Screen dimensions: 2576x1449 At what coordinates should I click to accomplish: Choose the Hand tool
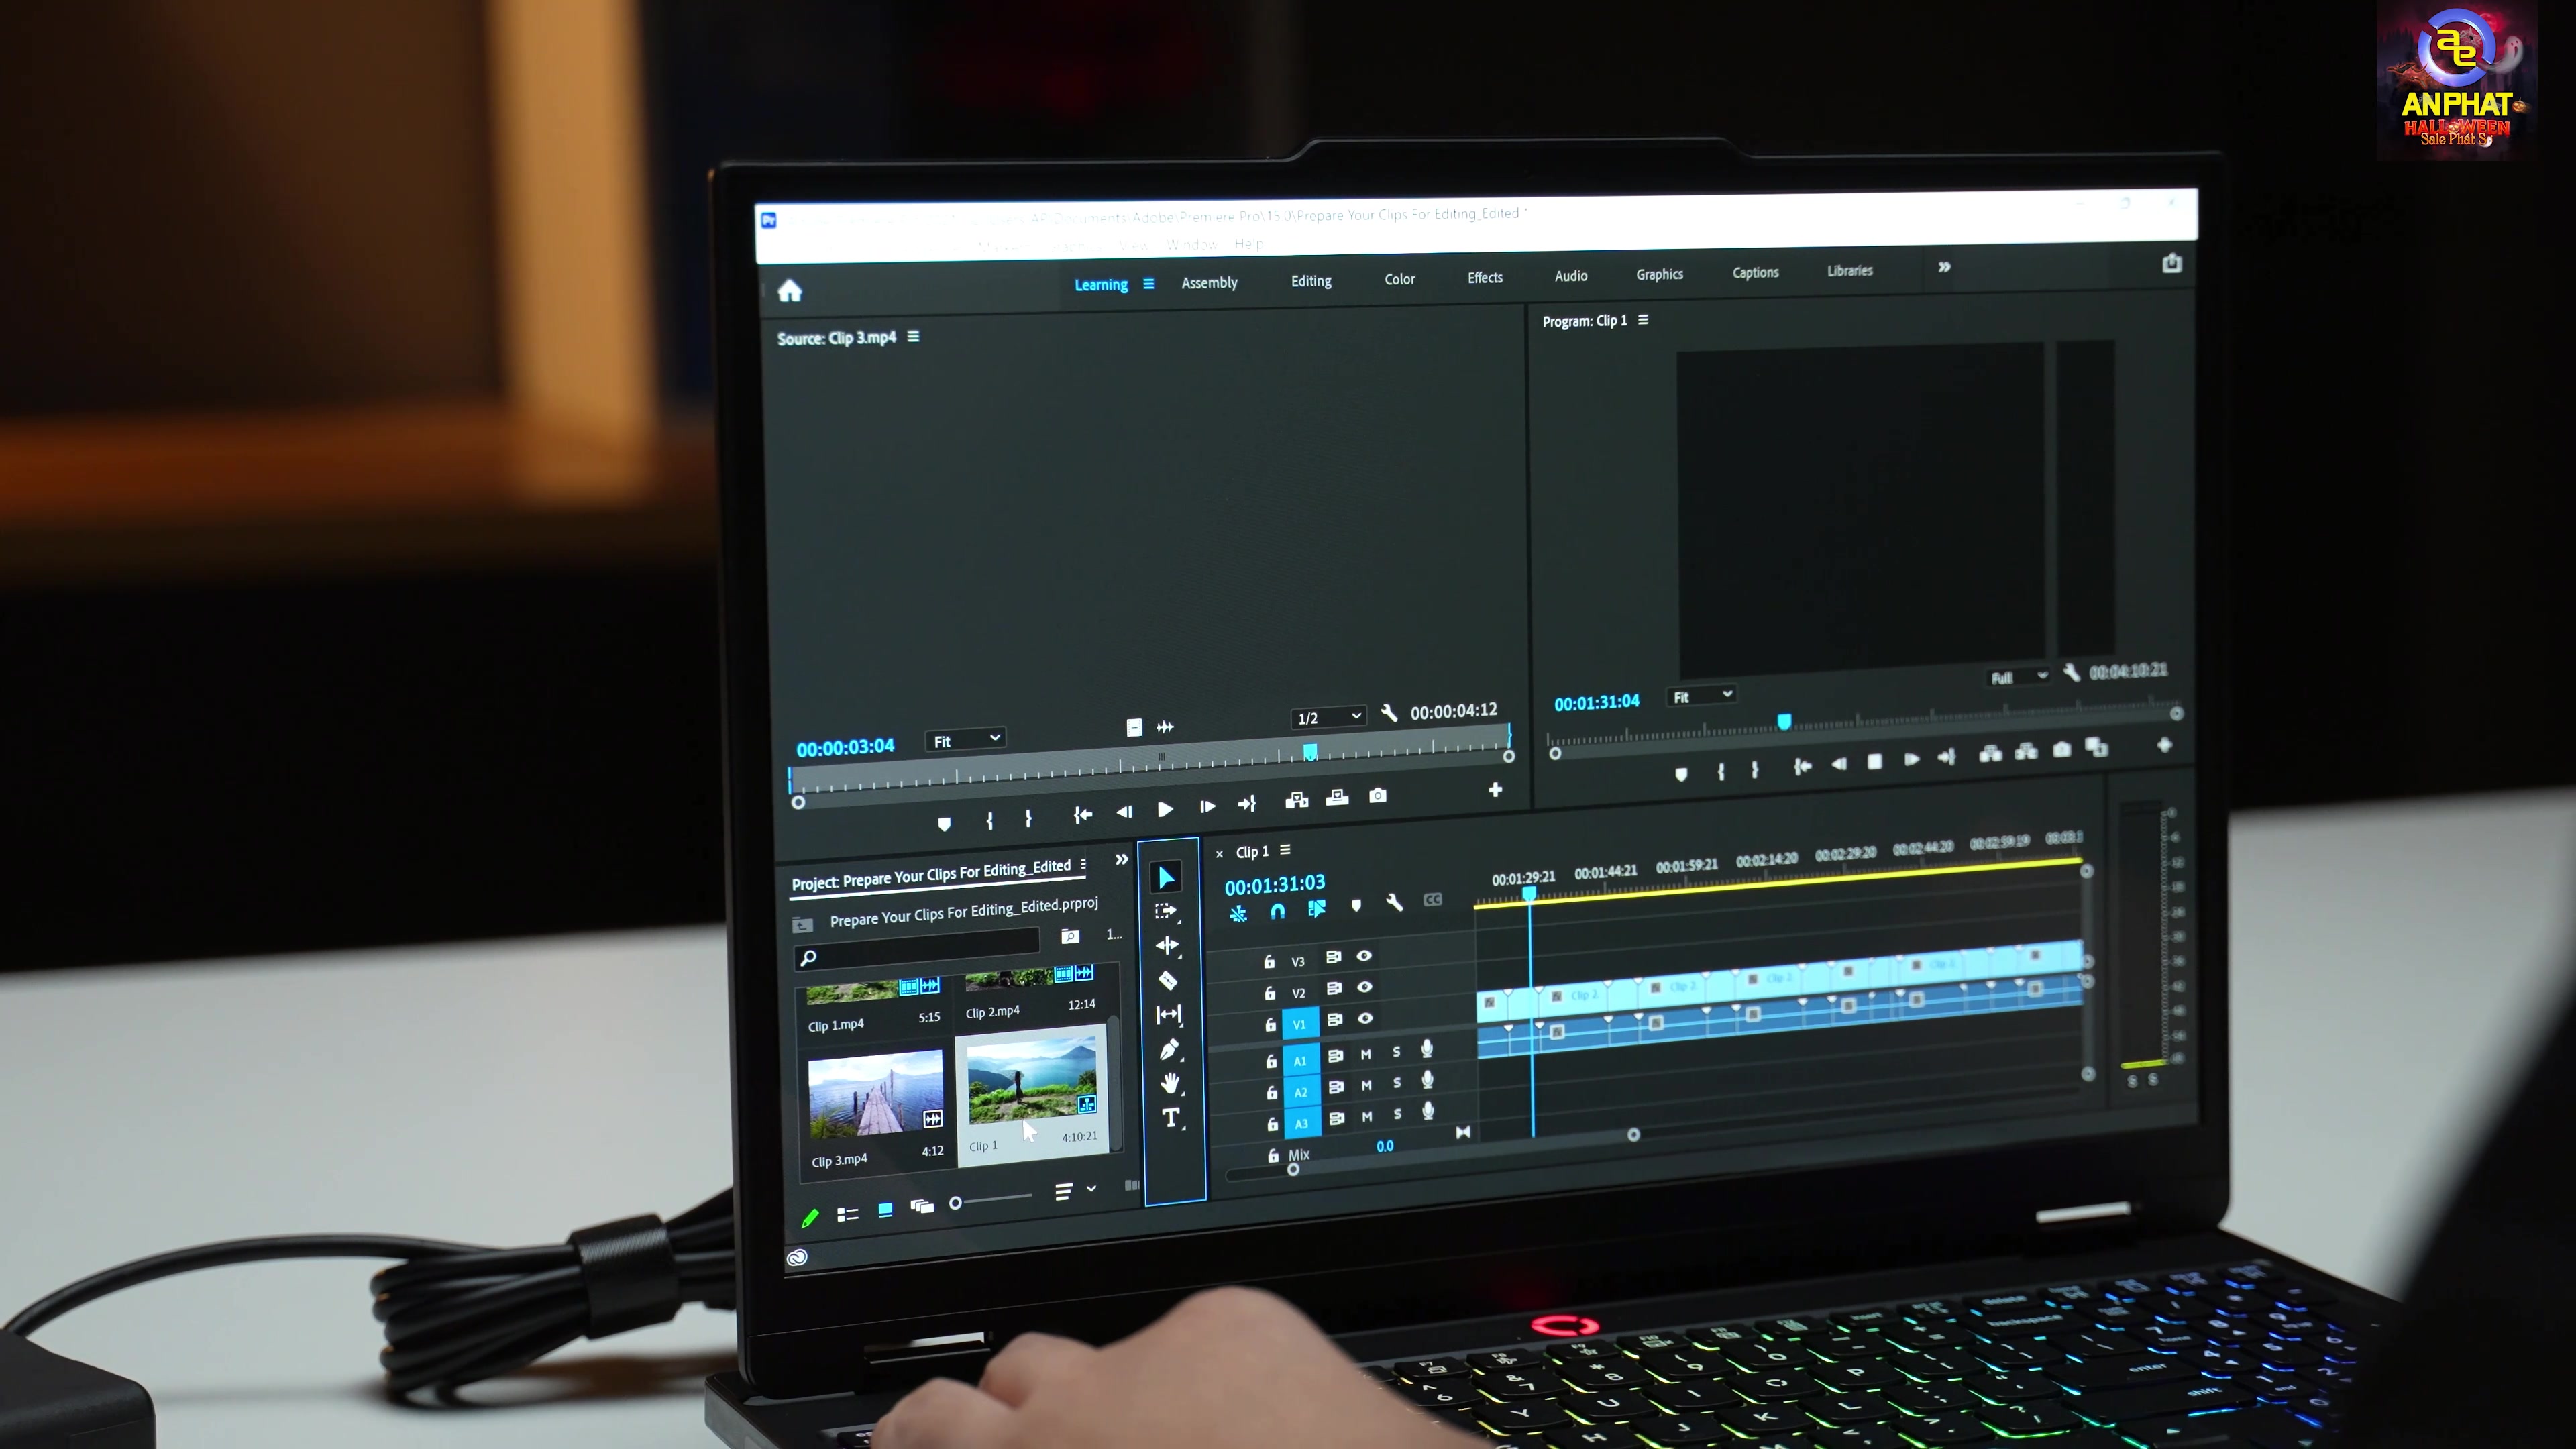coord(1170,1083)
